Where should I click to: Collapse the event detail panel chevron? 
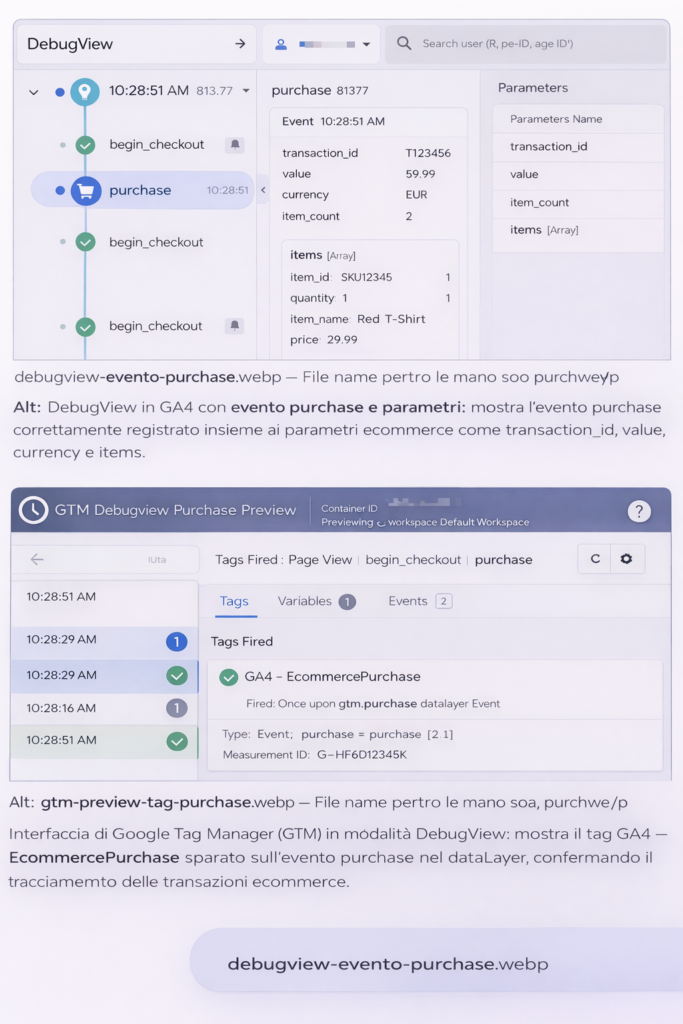(x=263, y=190)
